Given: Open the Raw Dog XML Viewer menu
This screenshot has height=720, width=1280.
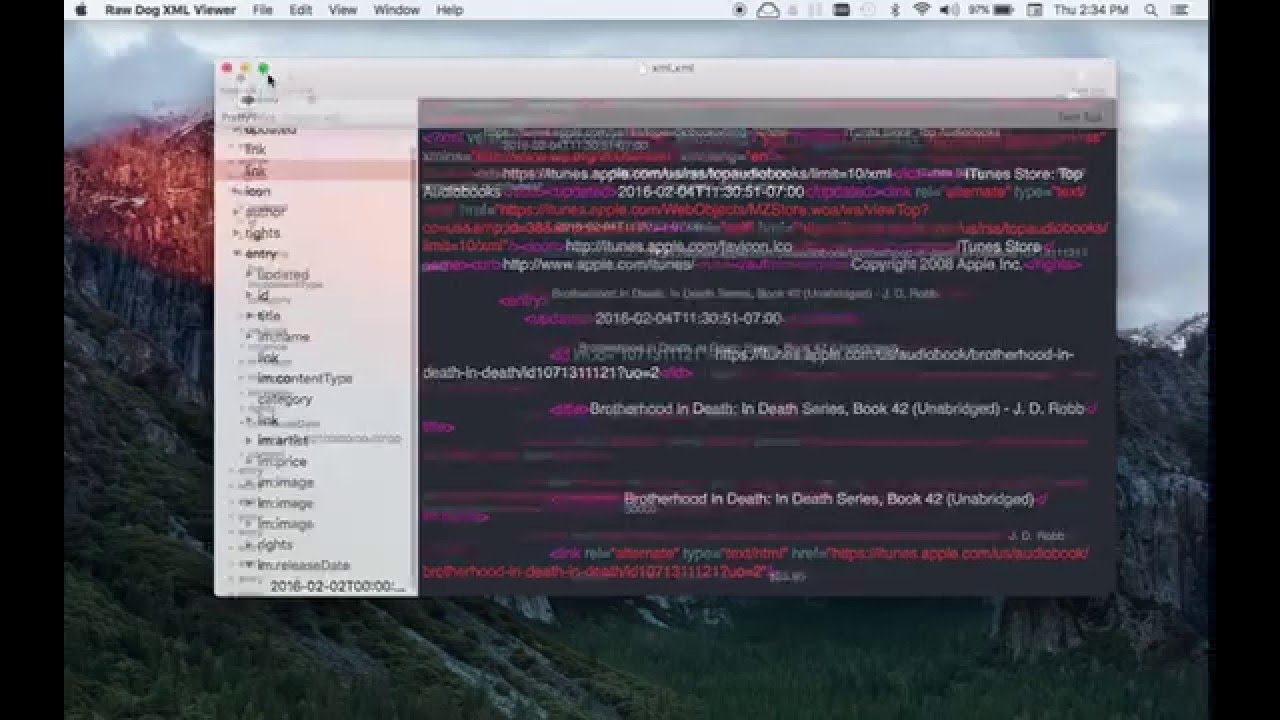Looking at the screenshot, I should coord(170,10).
